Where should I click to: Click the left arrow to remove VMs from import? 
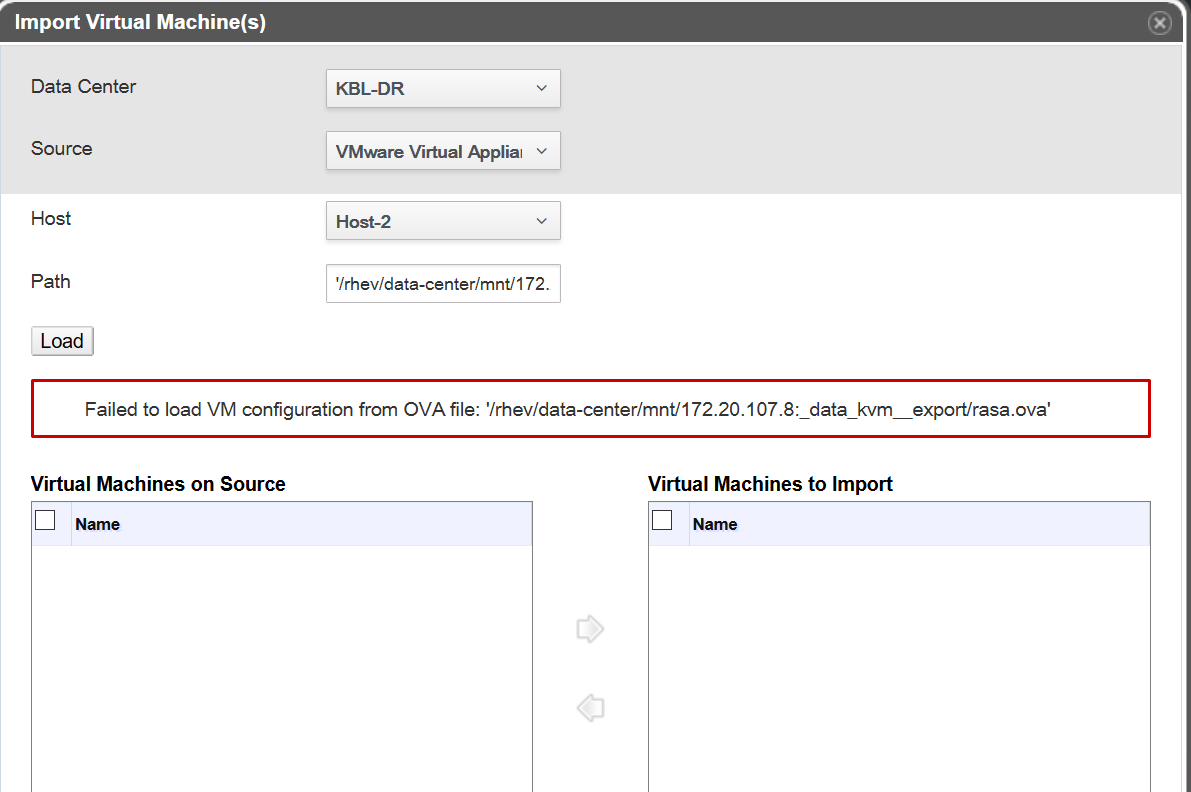click(590, 709)
